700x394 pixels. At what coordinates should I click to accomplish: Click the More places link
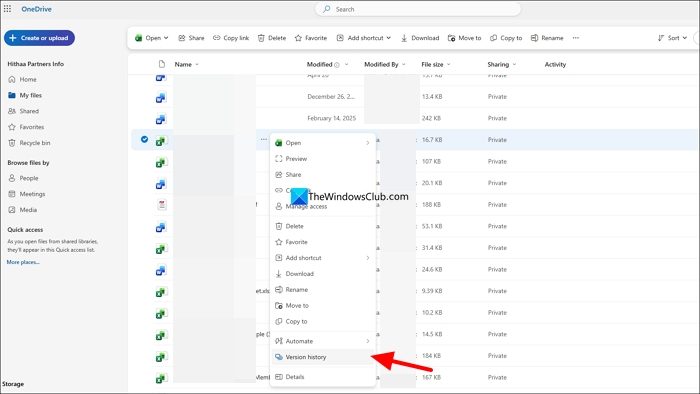pos(23,262)
